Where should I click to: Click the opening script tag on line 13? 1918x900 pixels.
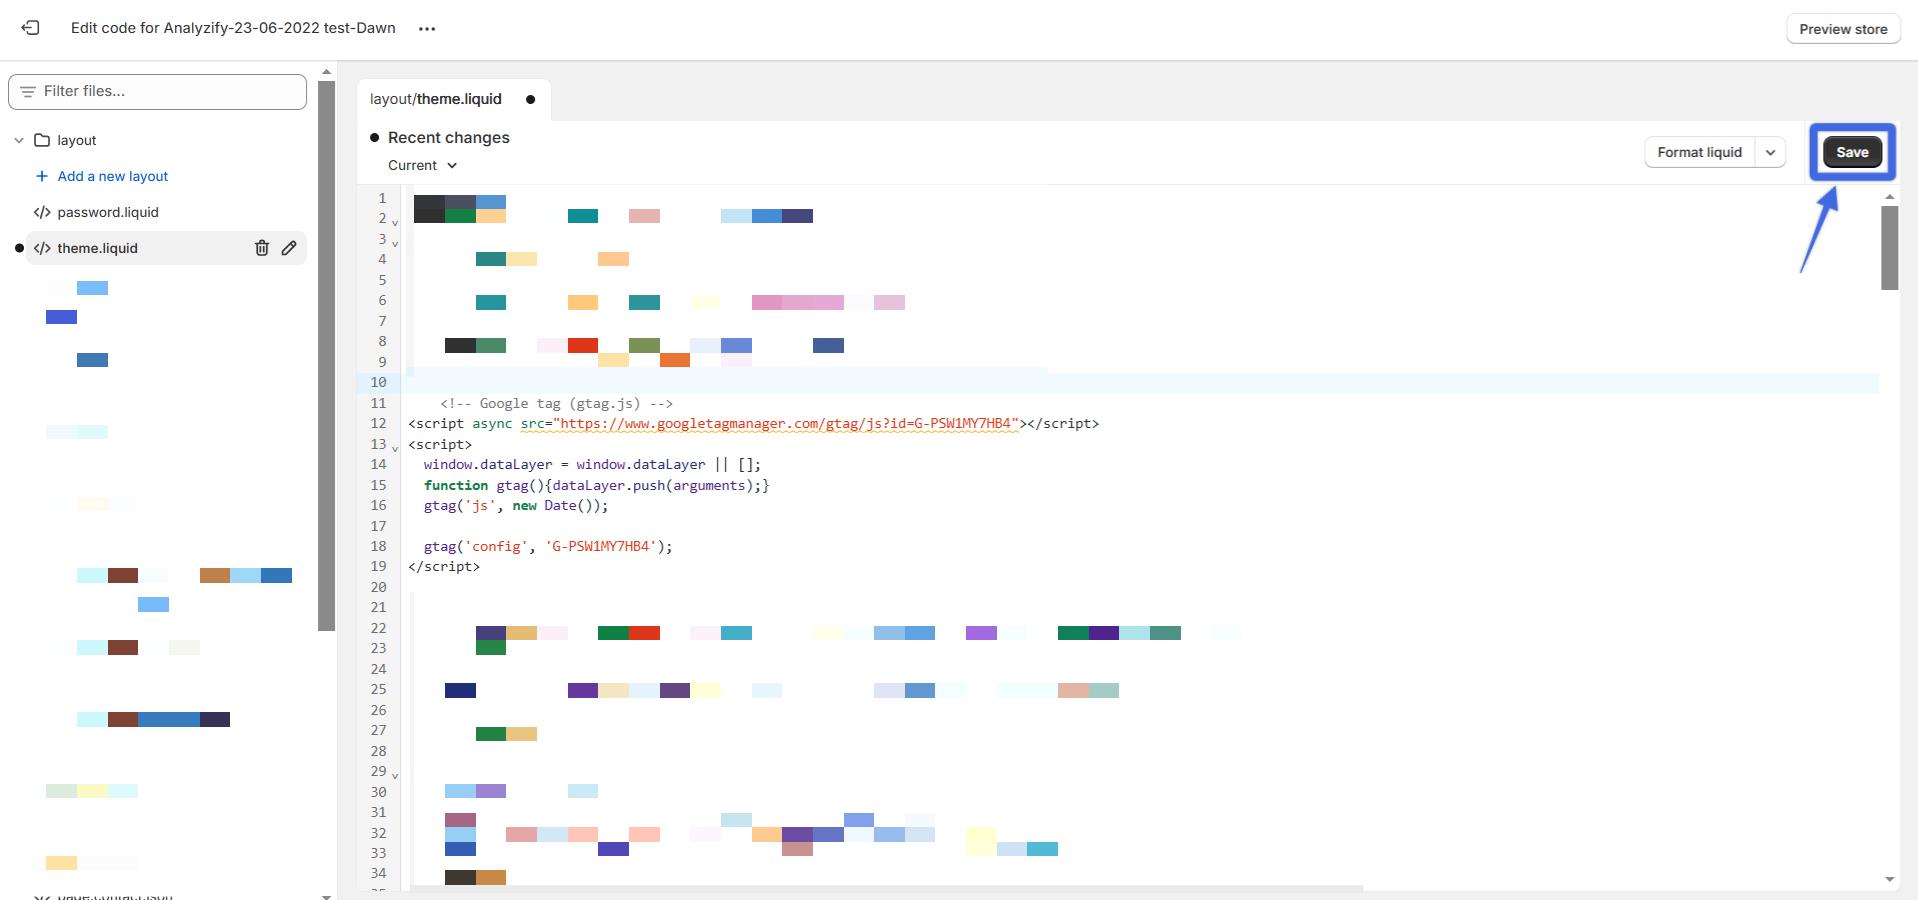(440, 444)
